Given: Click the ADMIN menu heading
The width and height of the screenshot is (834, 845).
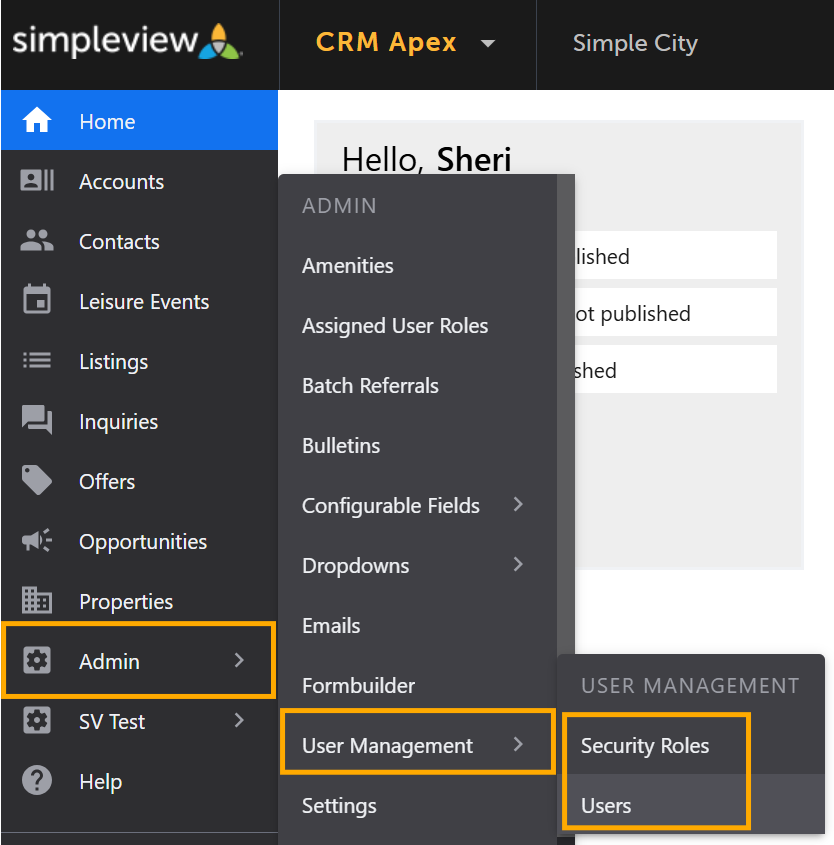Looking at the screenshot, I should click(x=339, y=206).
